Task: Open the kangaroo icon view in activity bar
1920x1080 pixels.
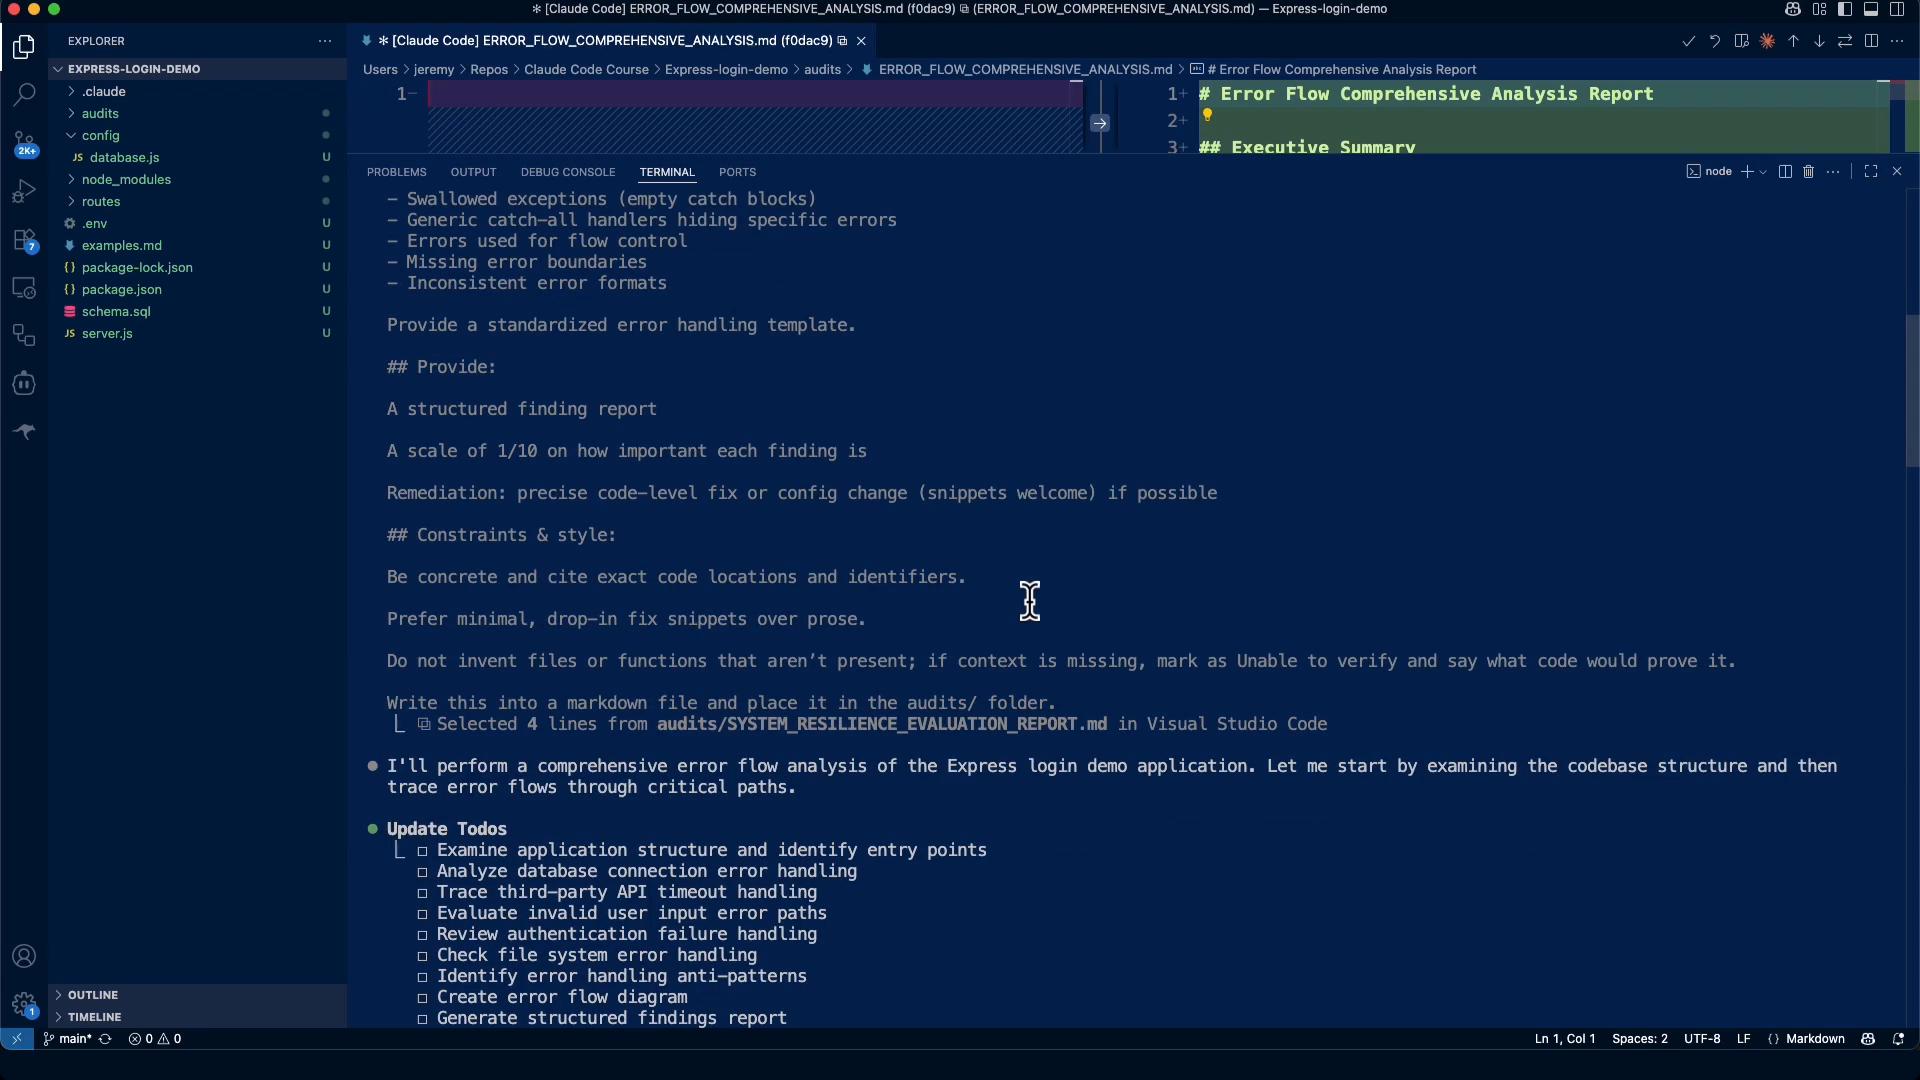Action: 24,432
